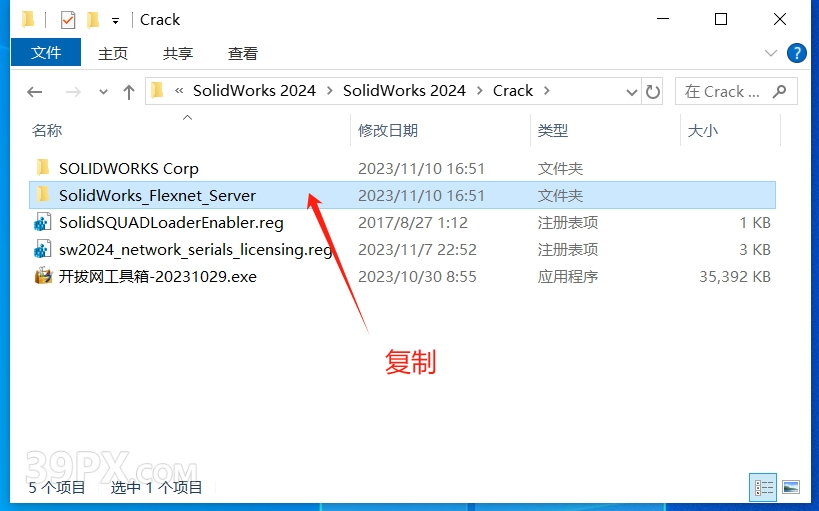Click the Back navigation arrow
819x511 pixels.
coord(34,92)
